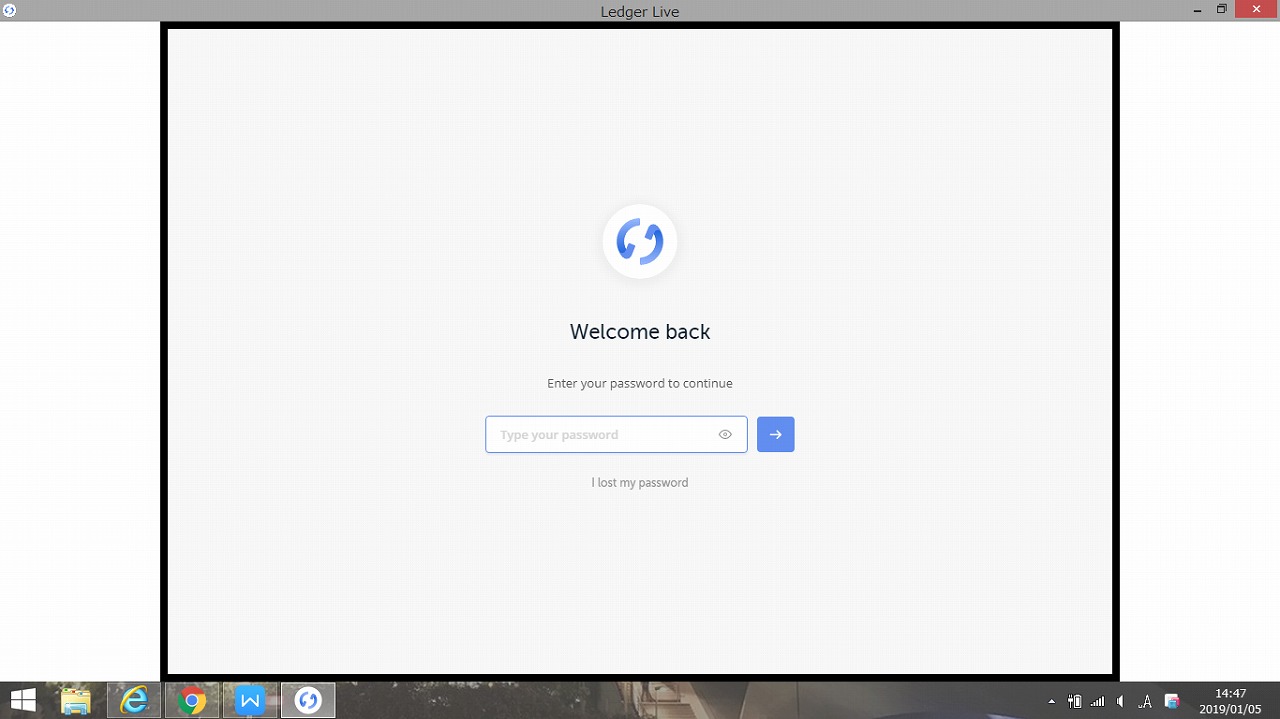This screenshot has height=719, width=1280.
Task: Check the battery power status icon
Action: tap(1075, 702)
